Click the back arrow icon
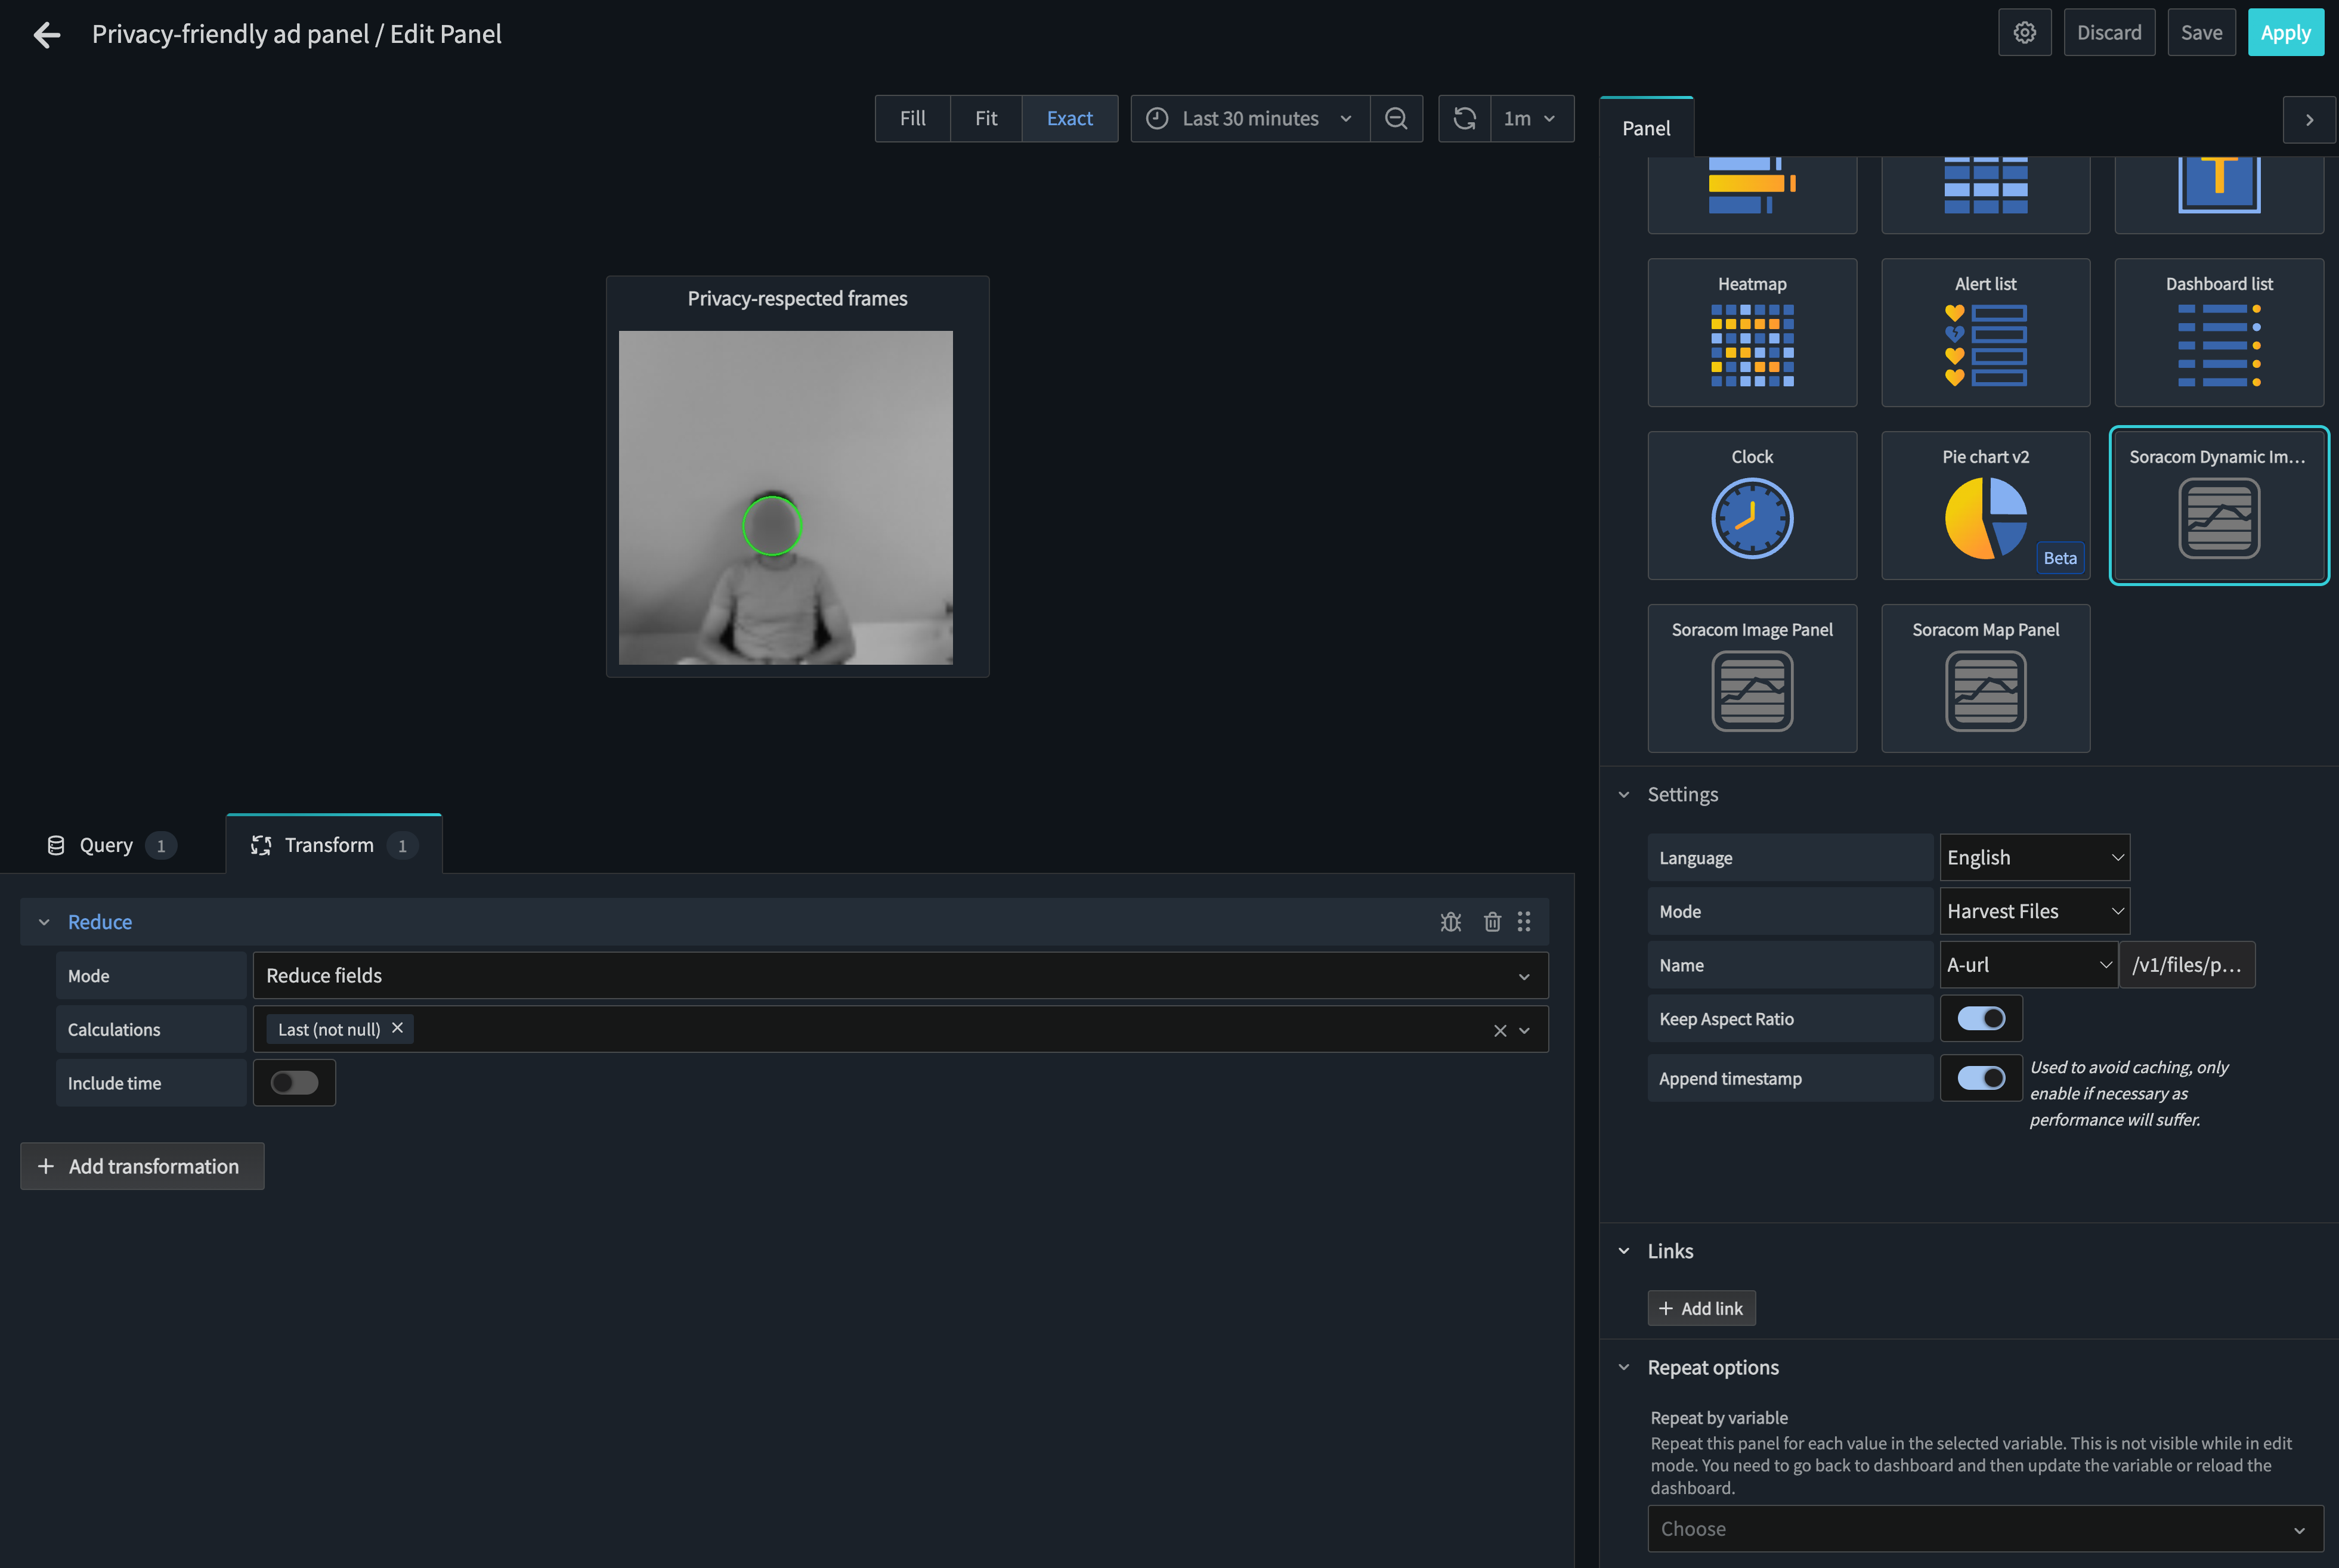 (46, 35)
